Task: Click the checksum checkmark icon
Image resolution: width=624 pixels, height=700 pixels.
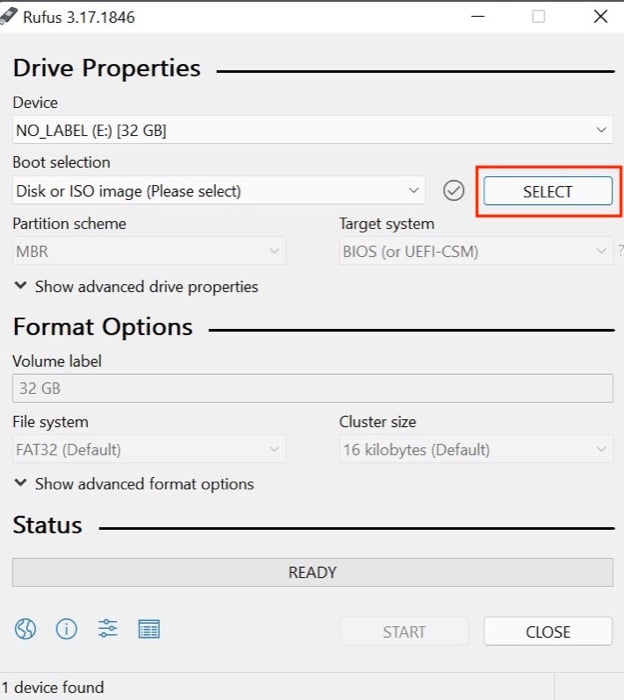Action: point(454,191)
